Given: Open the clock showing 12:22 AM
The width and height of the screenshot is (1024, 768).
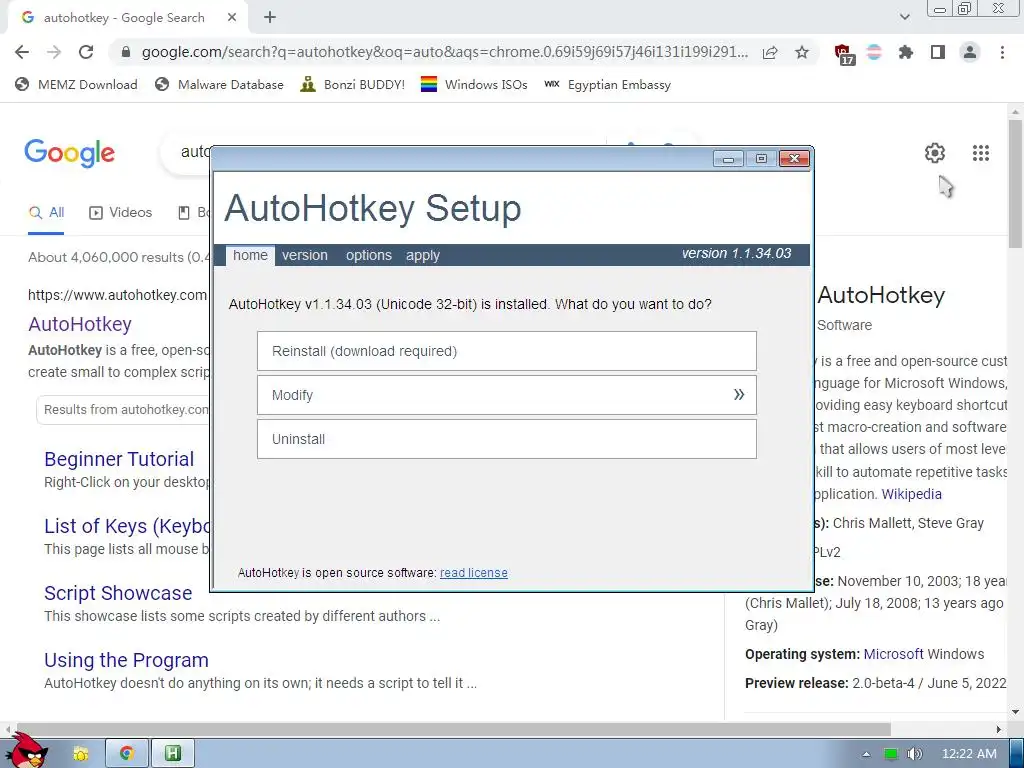Looking at the screenshot, I should 969,754.
